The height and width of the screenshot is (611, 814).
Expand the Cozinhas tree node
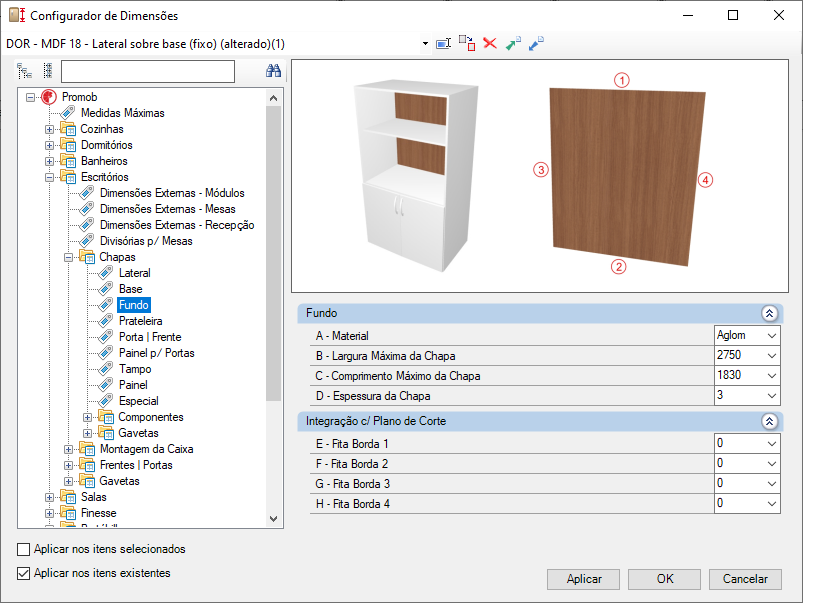point(49,129)
